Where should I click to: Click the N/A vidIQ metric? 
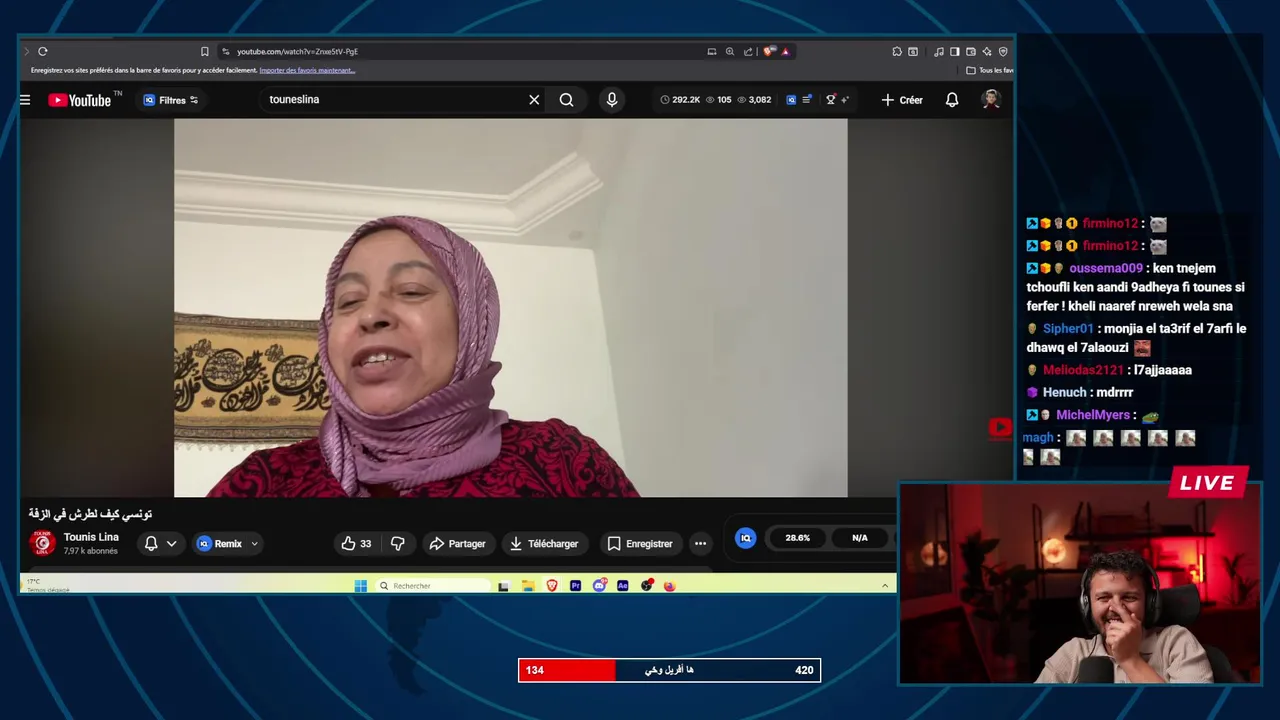click(860, 538)
